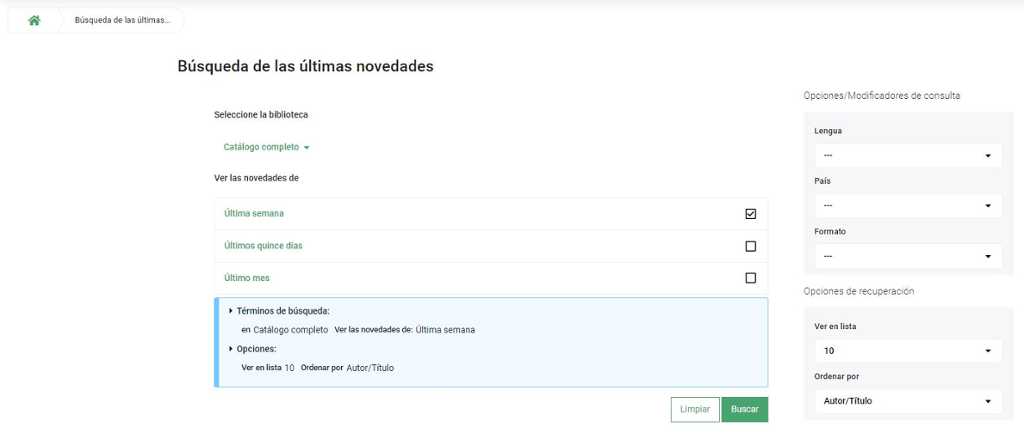Screen dimensions: 1024x433
Task: Open the Lengua dropdown
Action: coord(907,156)
